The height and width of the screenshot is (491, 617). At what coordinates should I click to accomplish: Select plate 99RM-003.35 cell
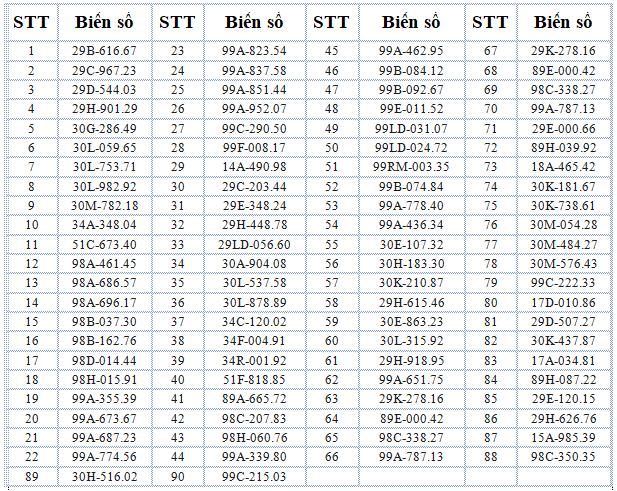tap(411, 167)
